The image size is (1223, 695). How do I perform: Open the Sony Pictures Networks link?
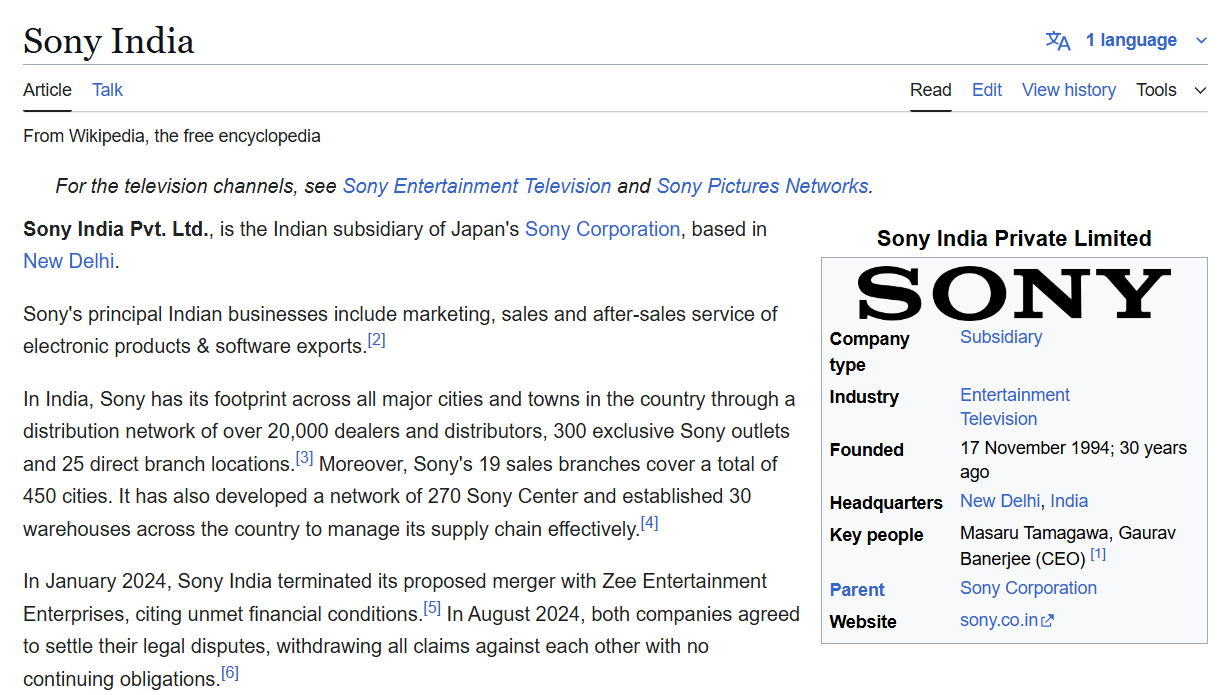tap(762, 186)
